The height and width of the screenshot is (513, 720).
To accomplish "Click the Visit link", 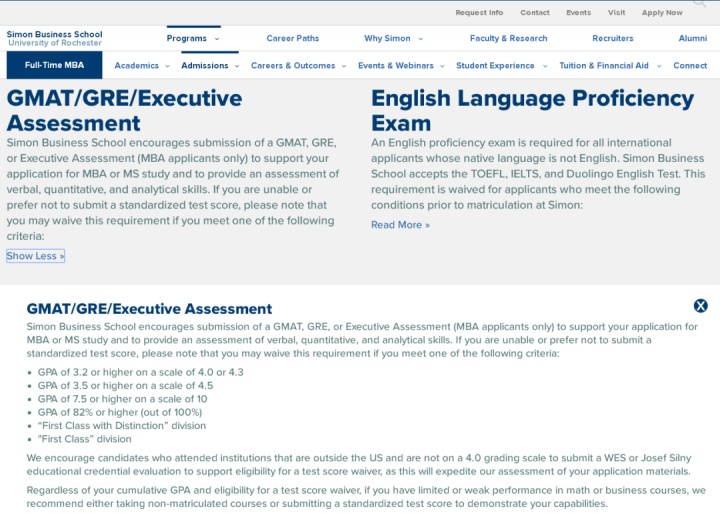I will pos(616,13).
